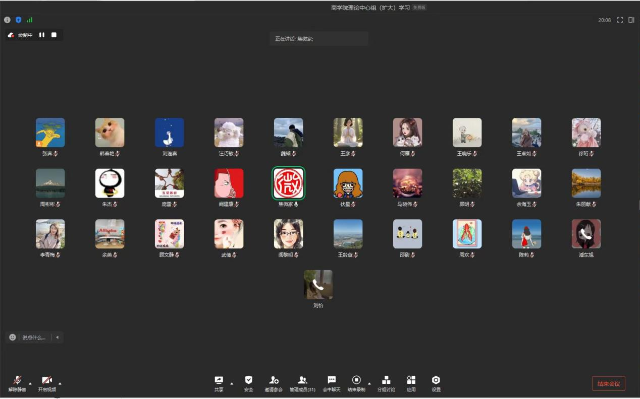
Task: Stop the cloud recording
Action: (54, 35)
